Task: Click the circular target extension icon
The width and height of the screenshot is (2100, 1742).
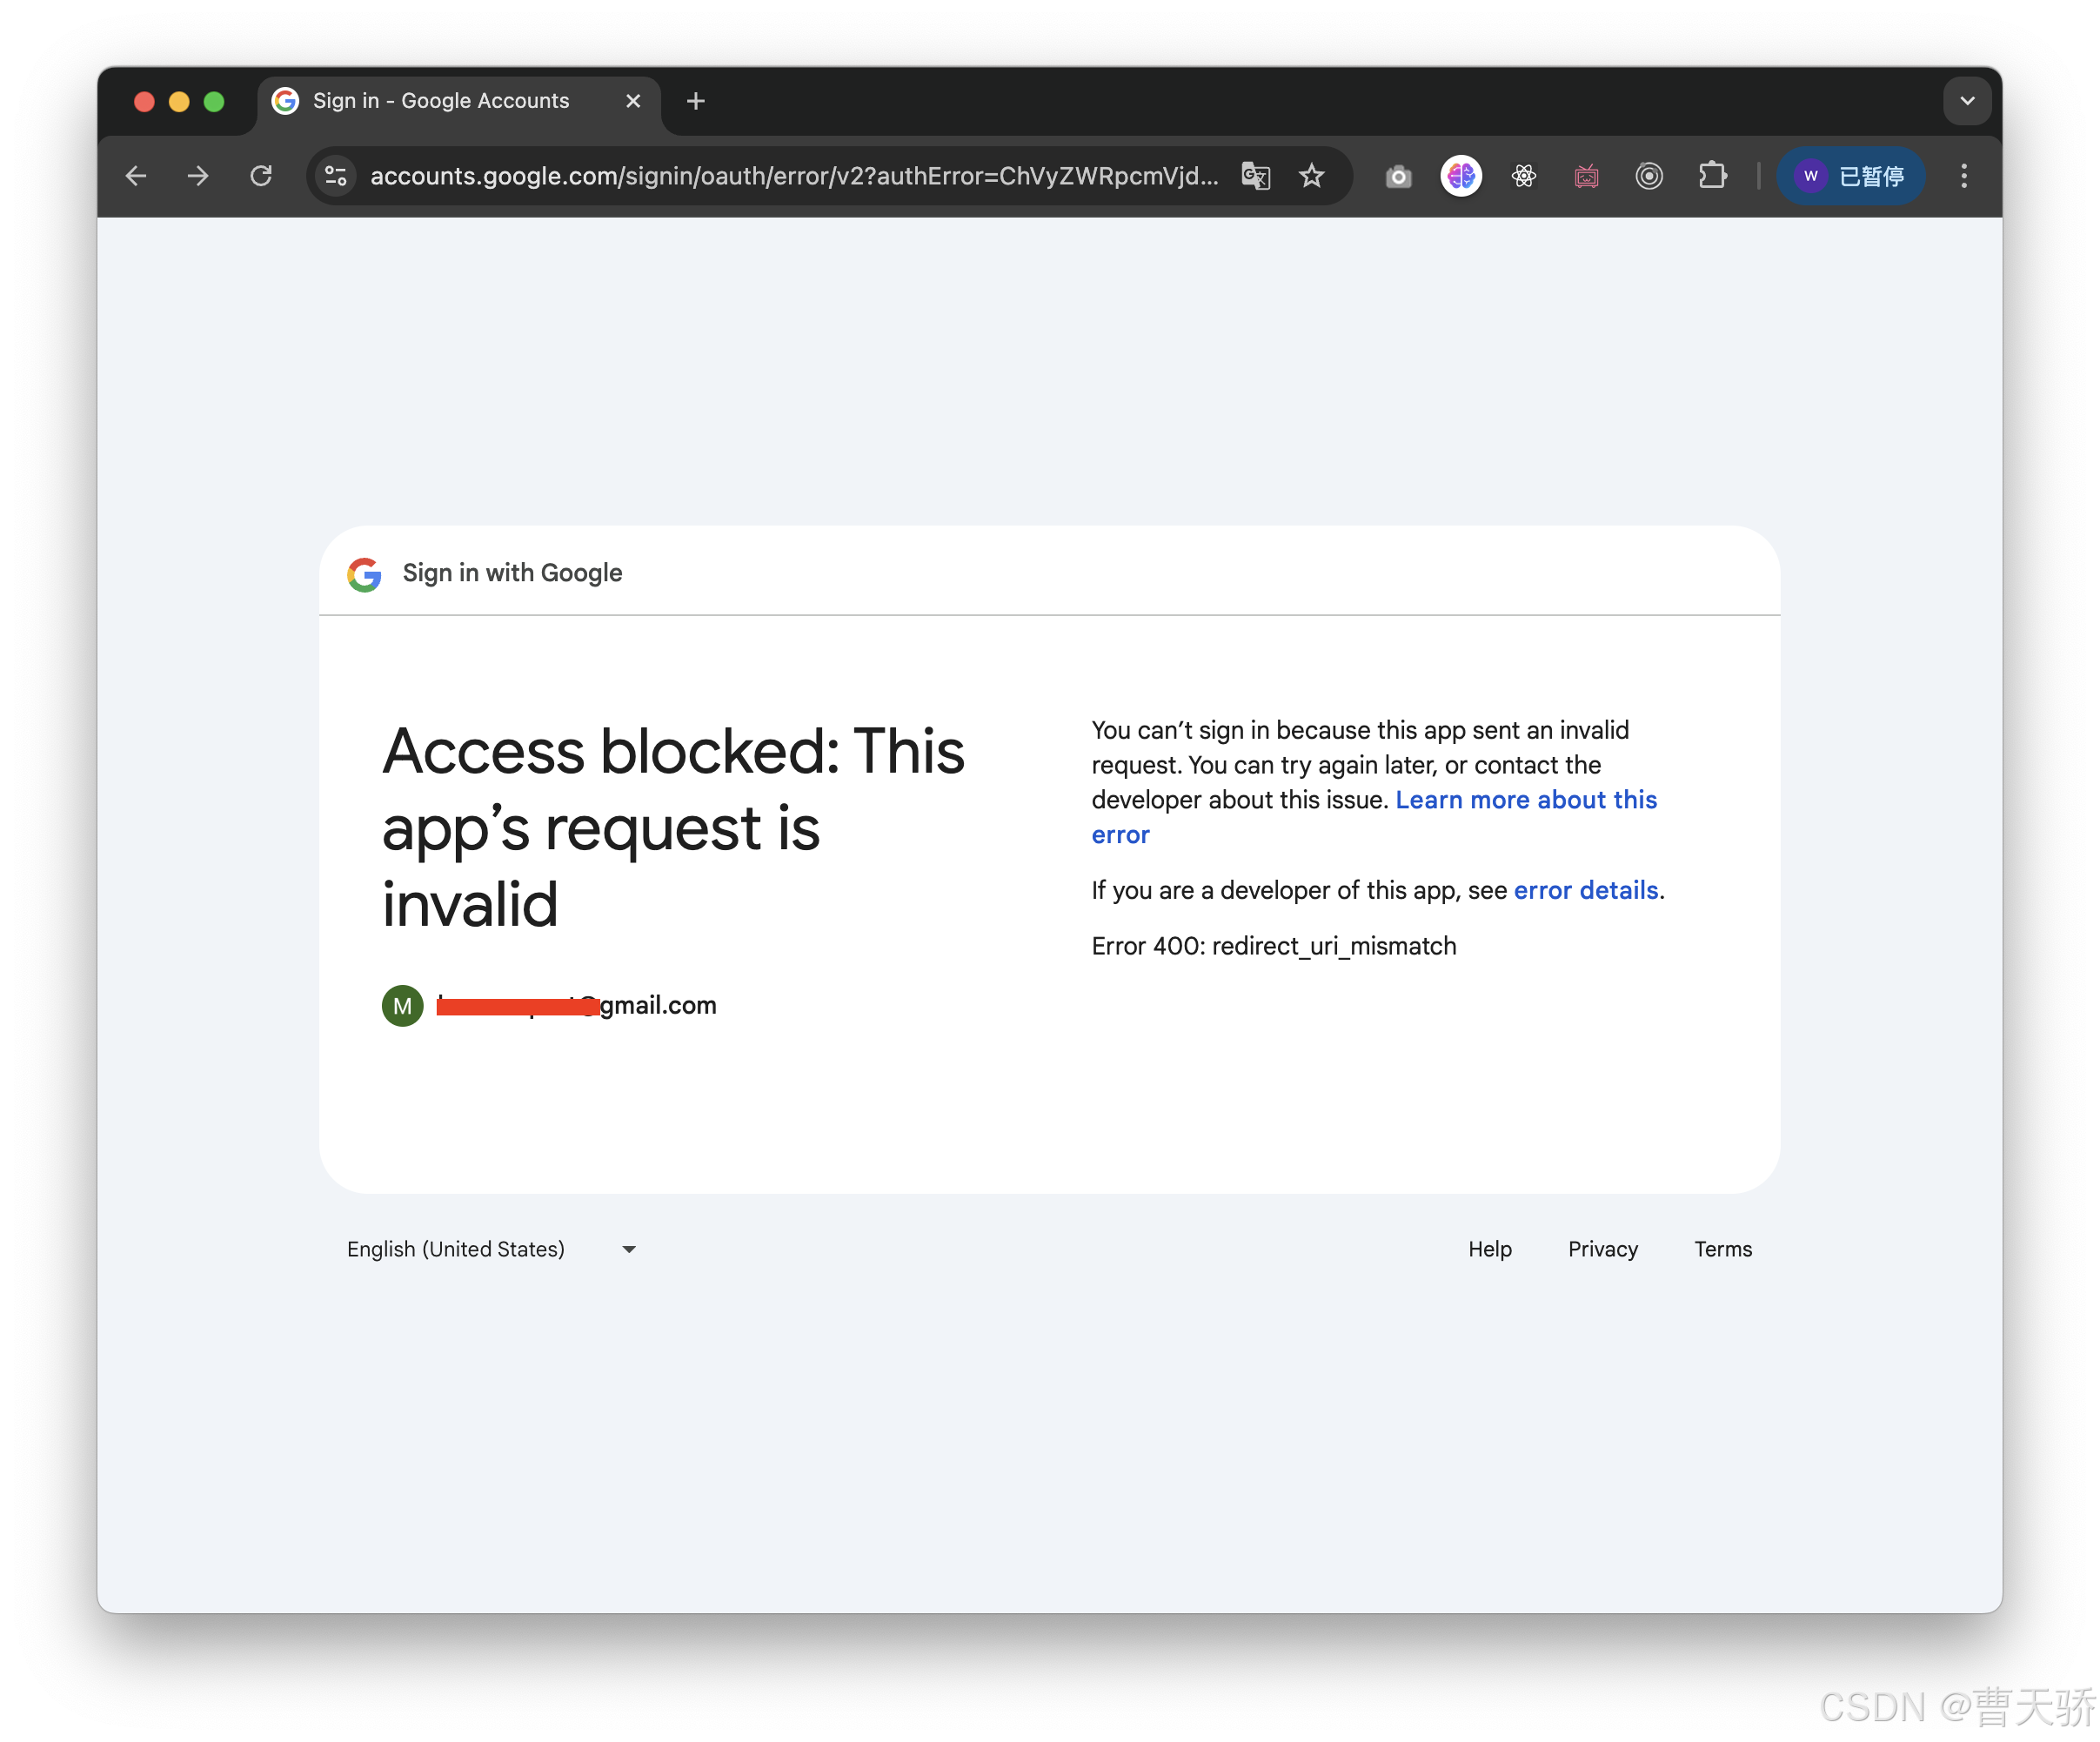Action: click(x=1649, y=176)
